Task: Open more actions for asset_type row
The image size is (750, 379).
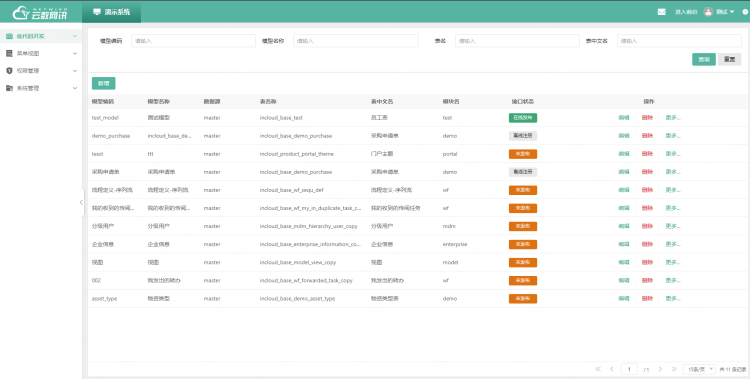Action: (x=673, y=299)
